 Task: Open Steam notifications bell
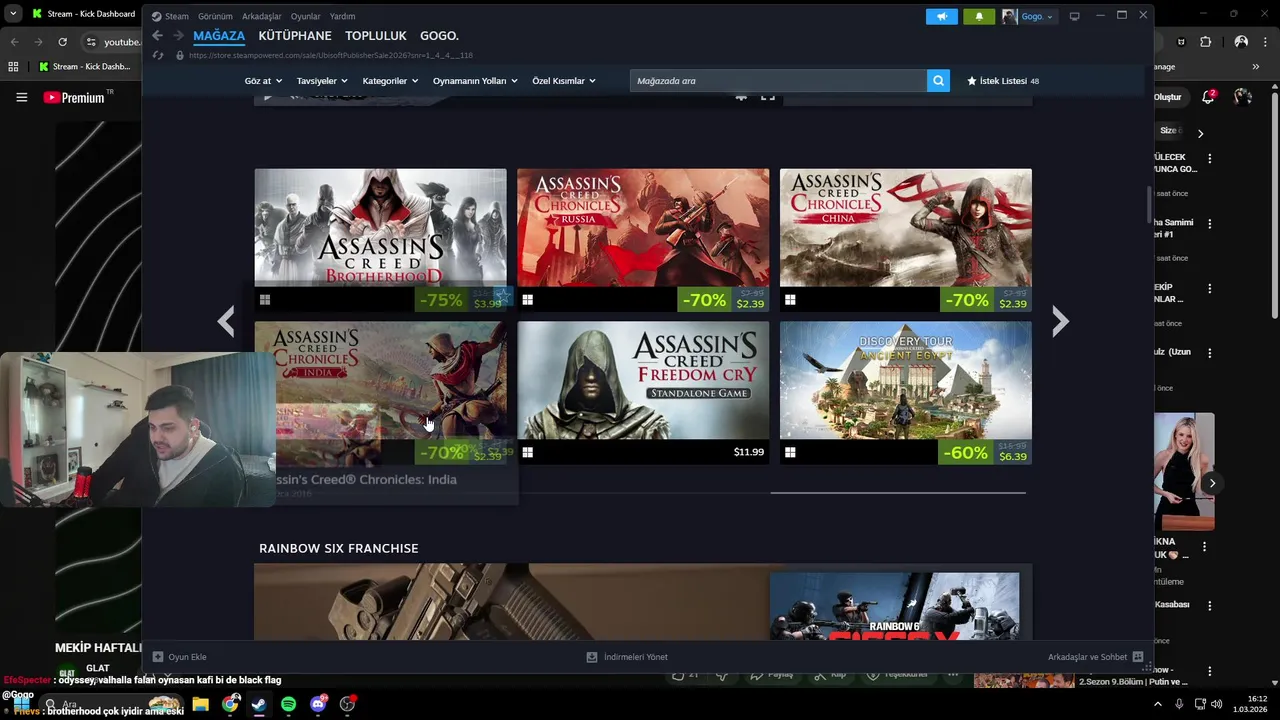click(978, 16)
